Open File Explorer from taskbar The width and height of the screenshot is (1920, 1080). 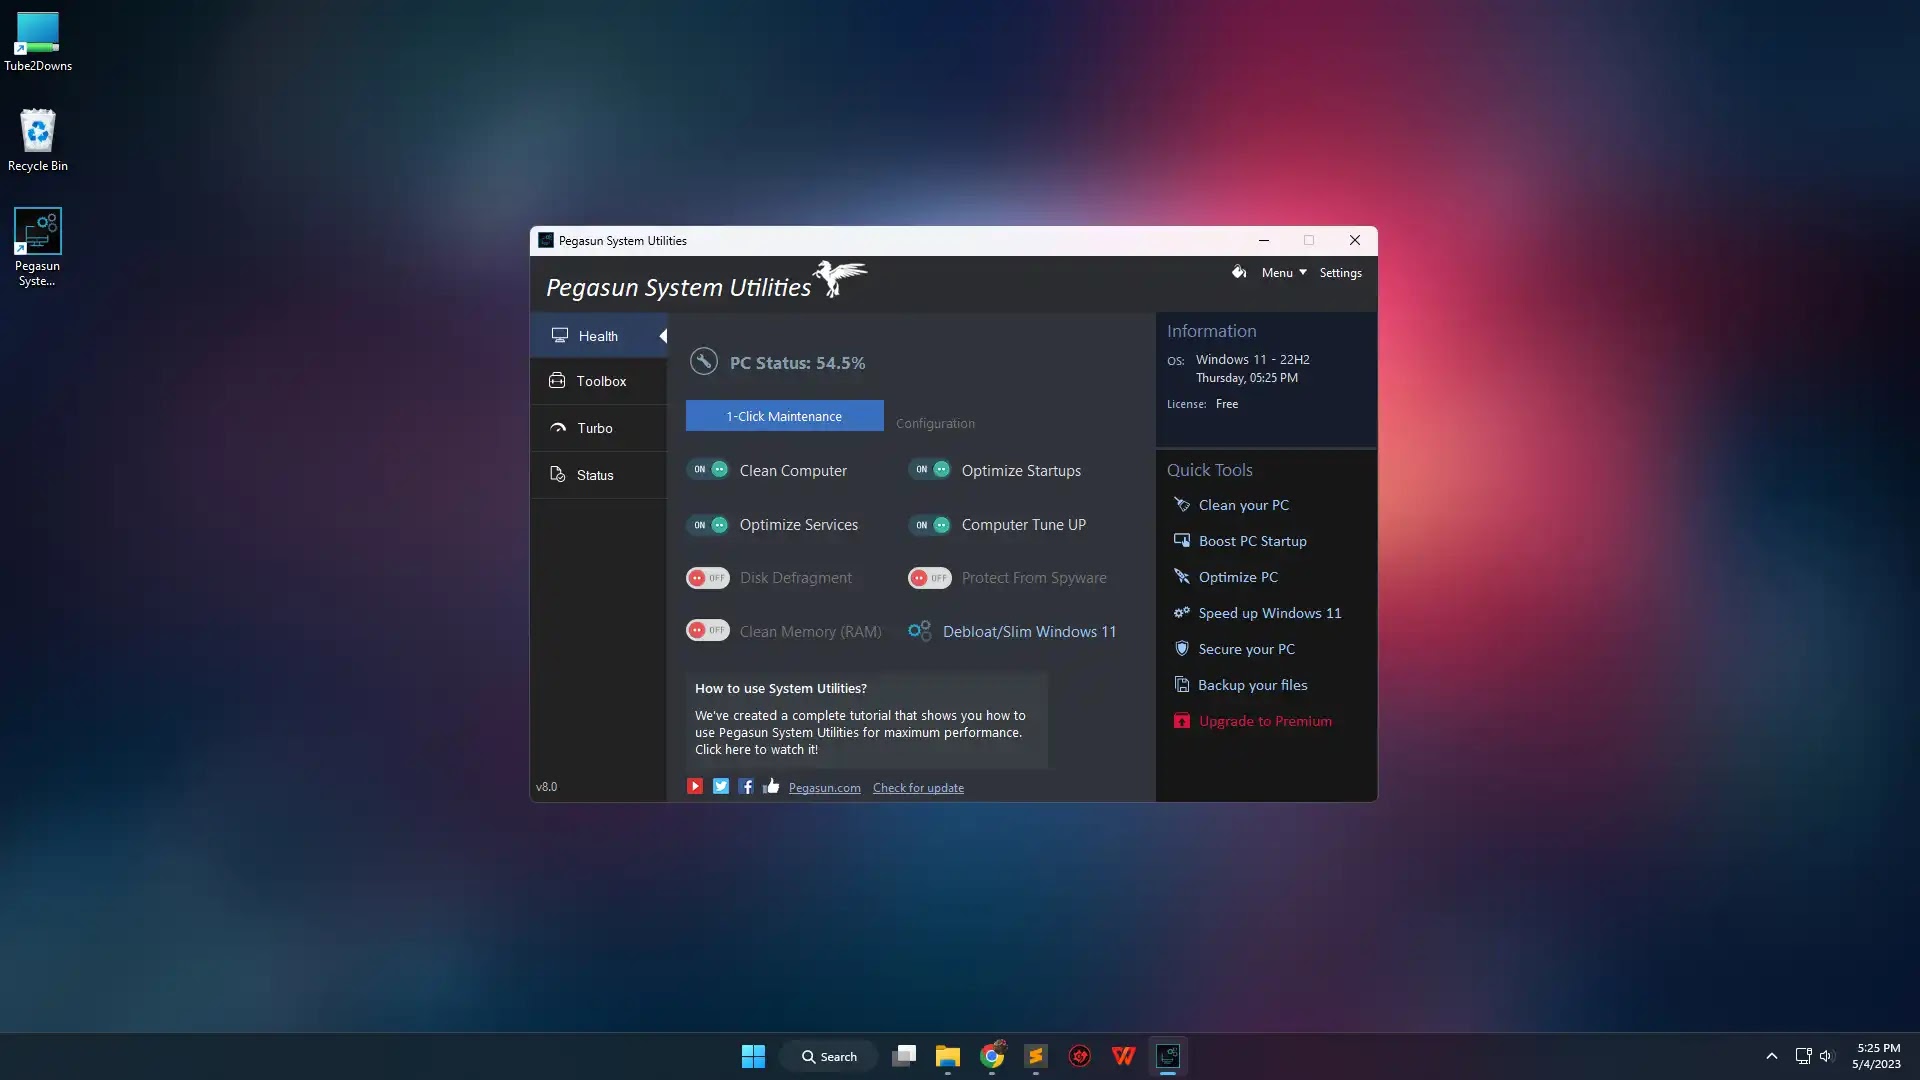(948, 1056)
